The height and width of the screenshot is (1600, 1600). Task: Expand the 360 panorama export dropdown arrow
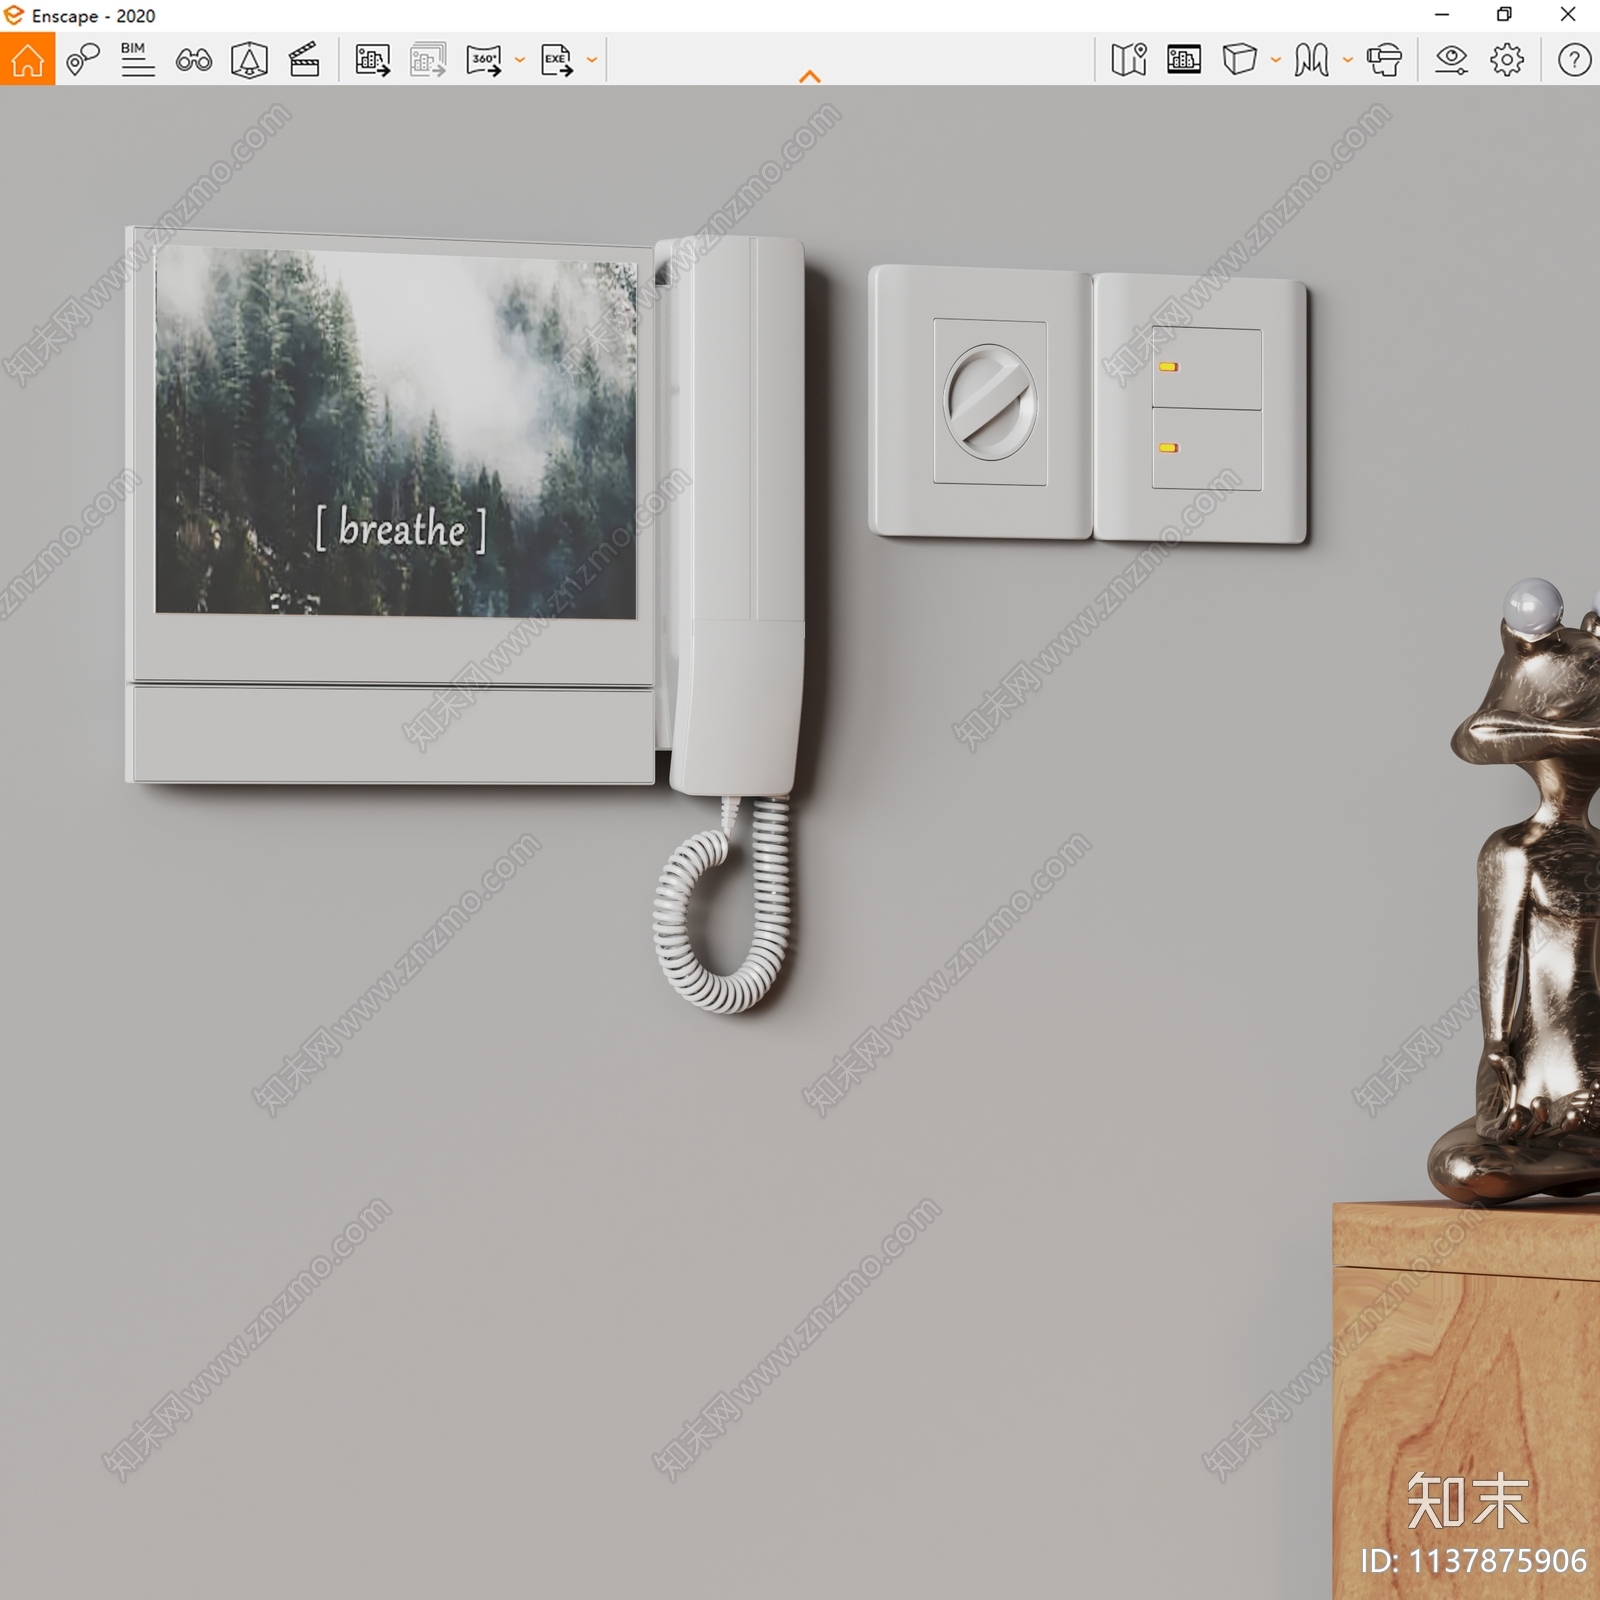520,60
